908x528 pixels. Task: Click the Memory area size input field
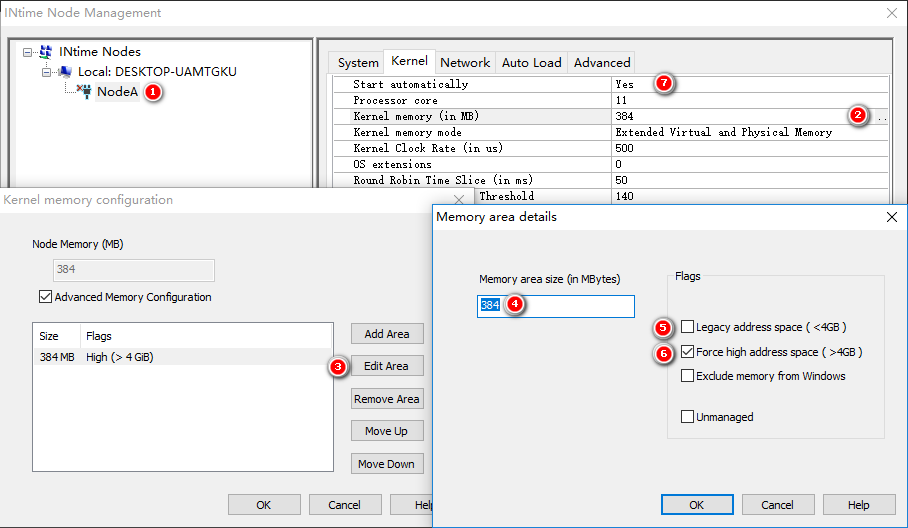tap(556, 306)
